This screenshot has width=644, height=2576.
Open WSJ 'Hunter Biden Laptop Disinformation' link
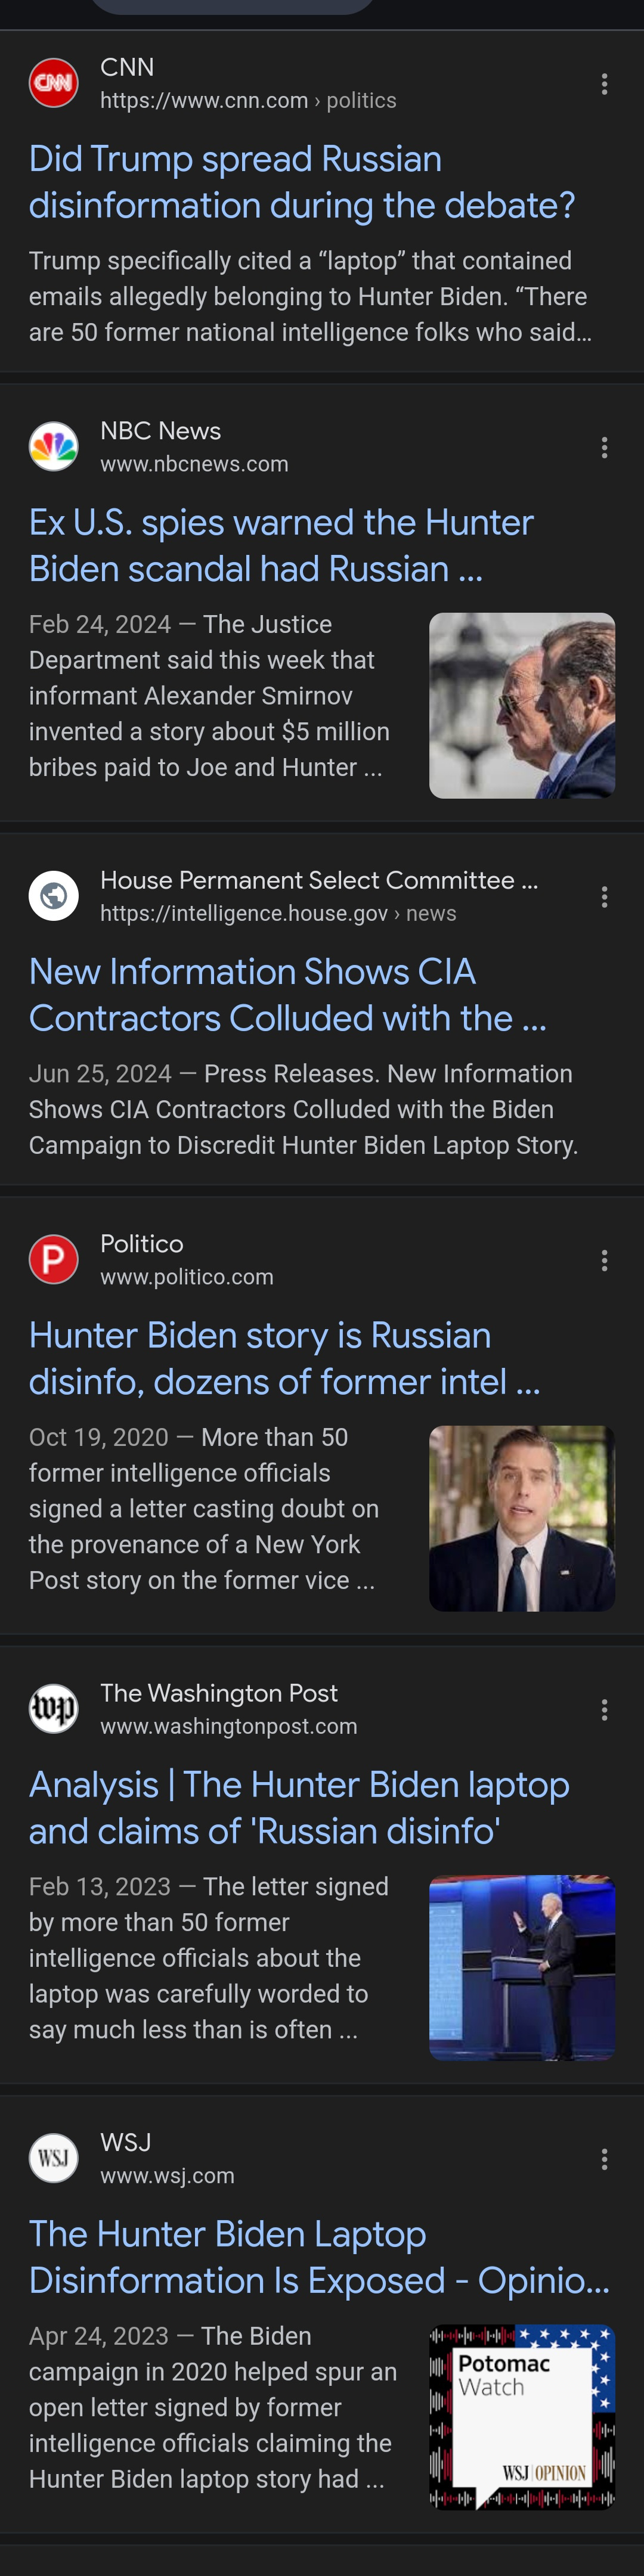click(318, 2257)
